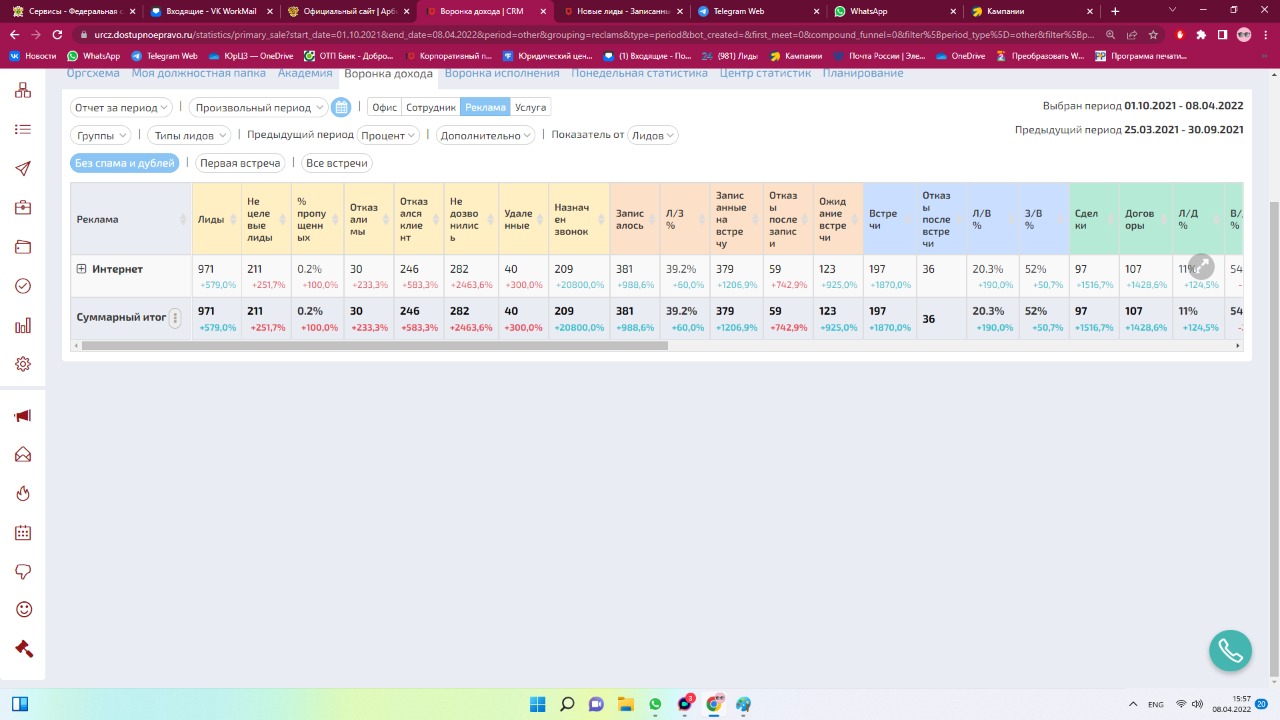Click the gavel icon in the sidebar
Image resolution: width=1280 pixels, height=720 pixels.
pyautogui.click(x=24, y=648)
